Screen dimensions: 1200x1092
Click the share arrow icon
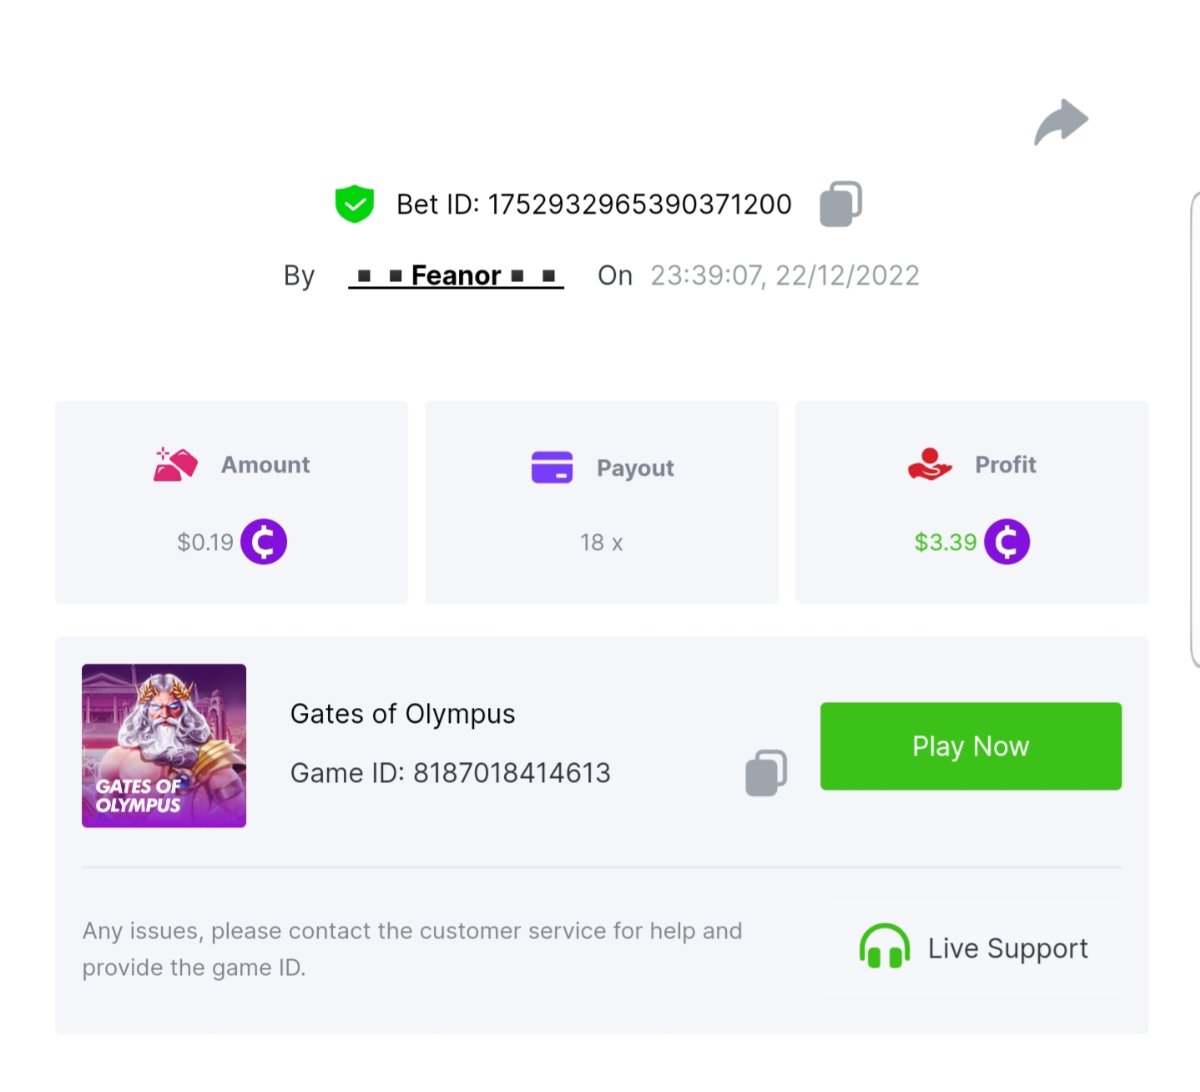(x=1061, y=122)
